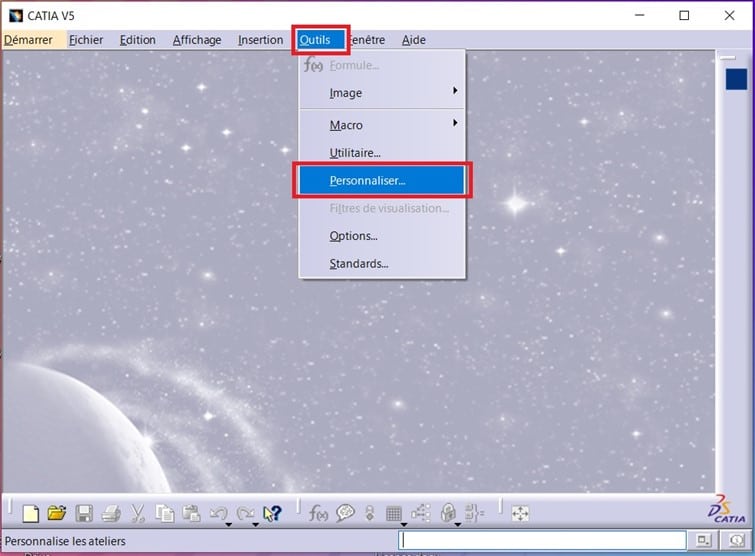The image size is (755, 556).
Task: Close the open Outils menu
Action: (320, 40)
